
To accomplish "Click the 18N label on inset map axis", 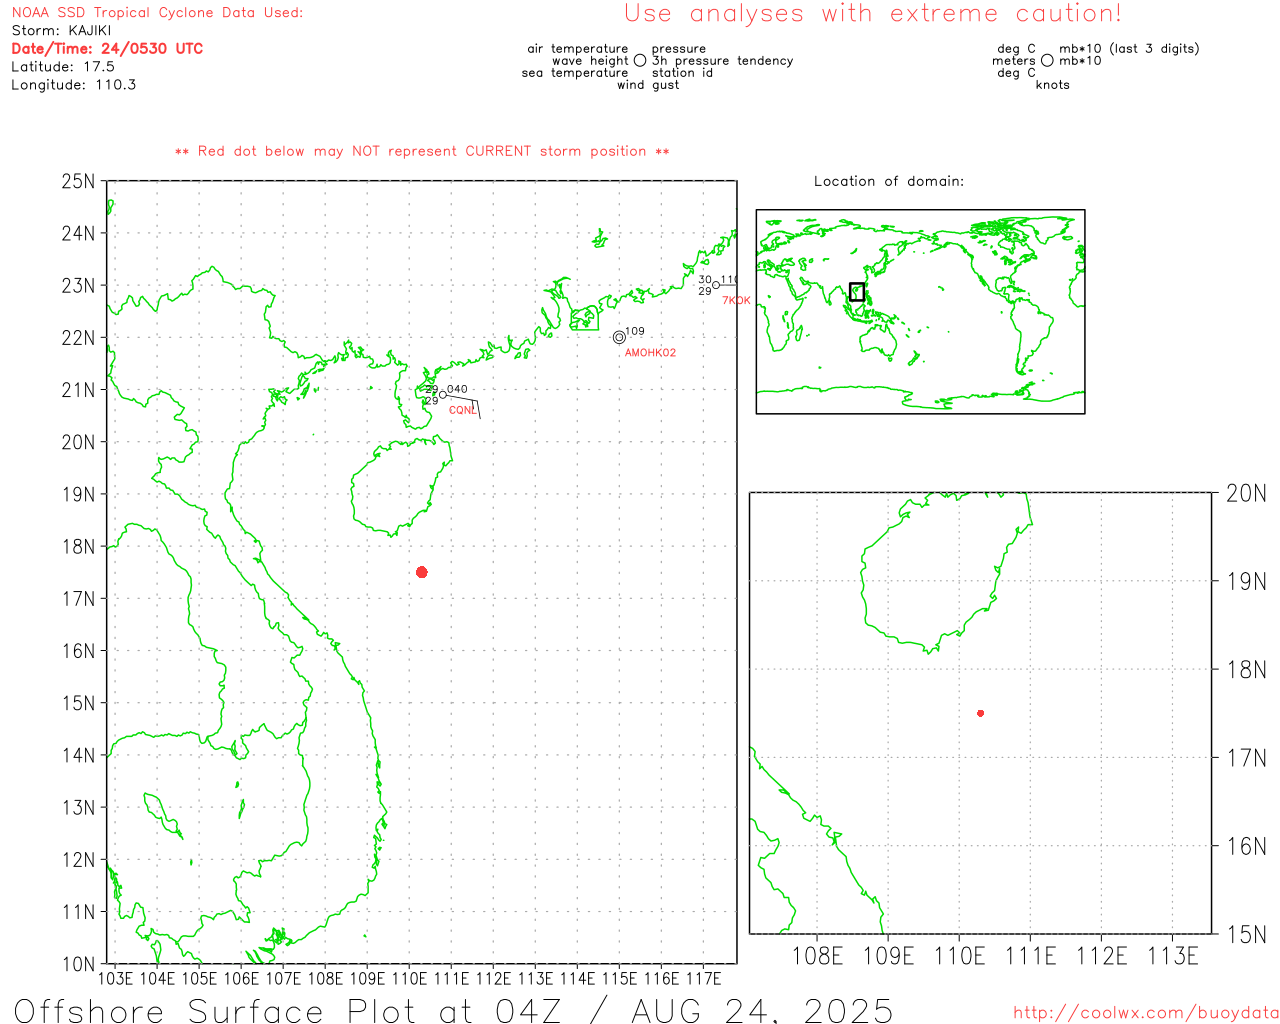I will [1246, 670].
